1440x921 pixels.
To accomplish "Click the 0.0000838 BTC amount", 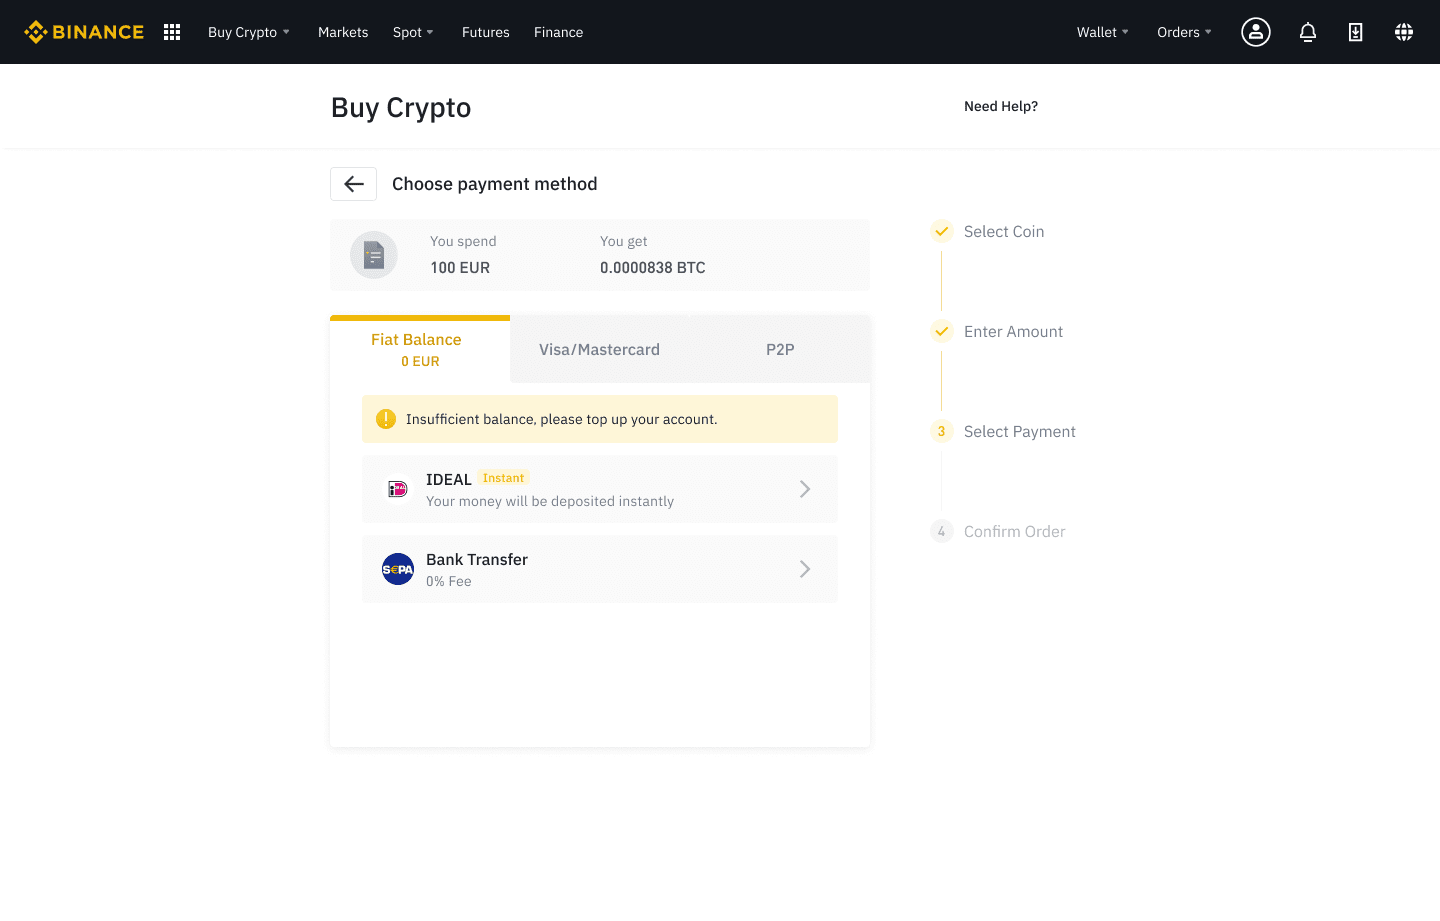I will click(x=653, y=268).
